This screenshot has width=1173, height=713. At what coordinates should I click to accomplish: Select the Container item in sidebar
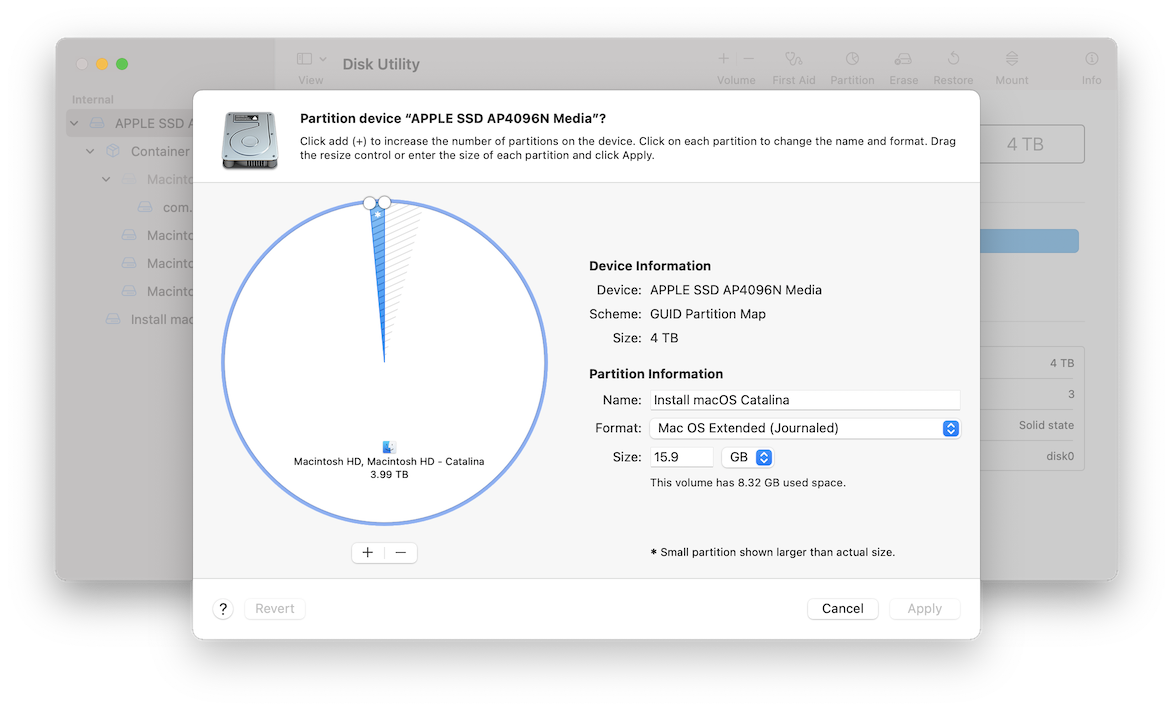pyautogui.click(x=160, y=151)
